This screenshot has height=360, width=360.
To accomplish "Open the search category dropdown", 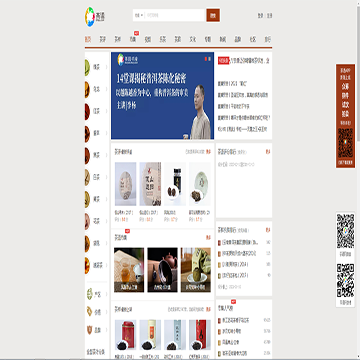I will click(x=139, y=15).
